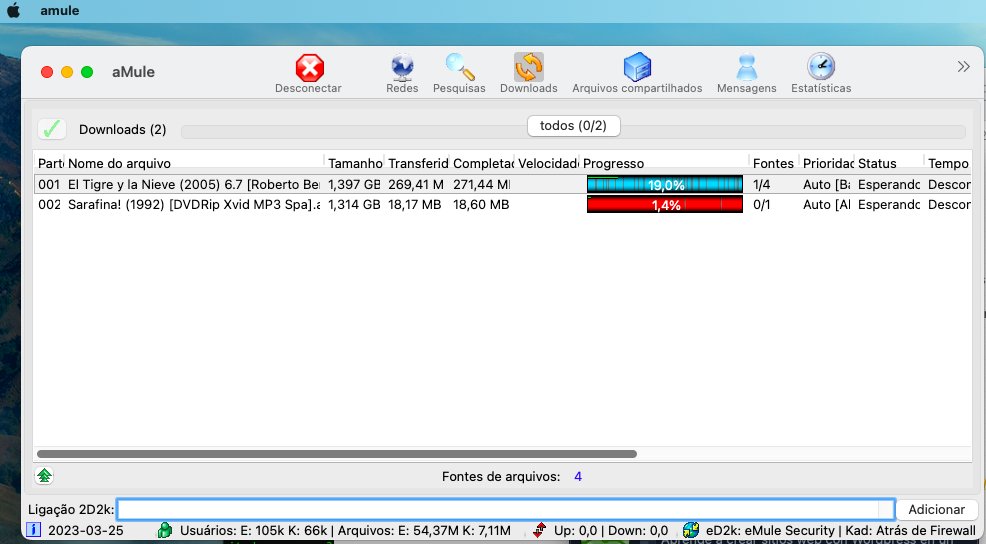Image resolution: width=986 pixels, height=544 pixels.
Task: Click the 1,397 GB size cell
Action: click(x=354, y=185)
